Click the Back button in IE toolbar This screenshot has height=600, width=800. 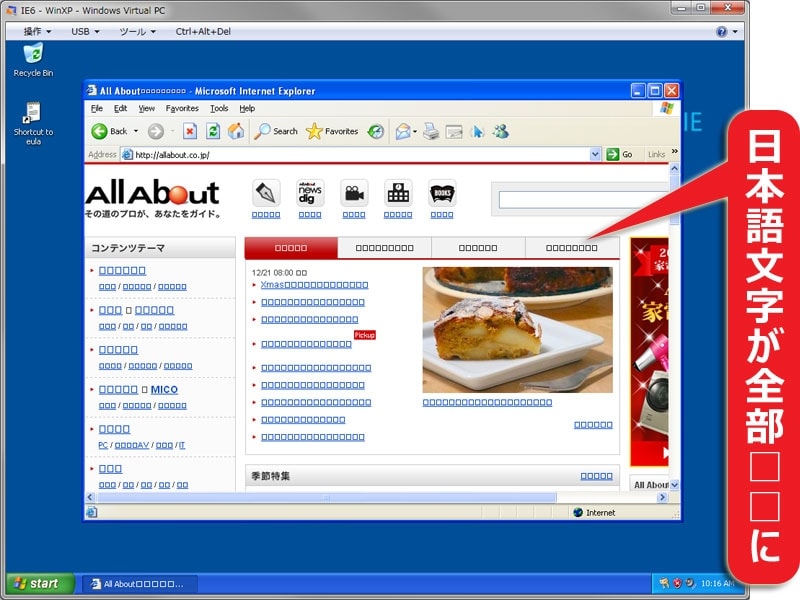pos(109,131)
